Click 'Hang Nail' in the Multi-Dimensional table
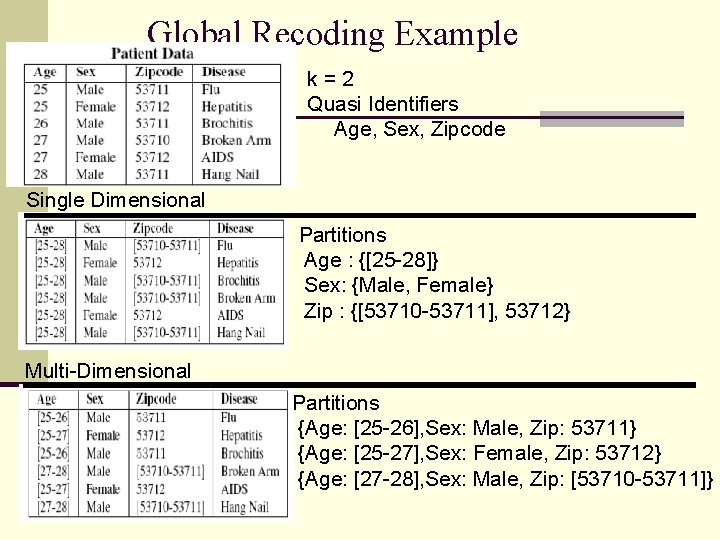Screen dimensions: 720x540 click(x=245, y=507)
